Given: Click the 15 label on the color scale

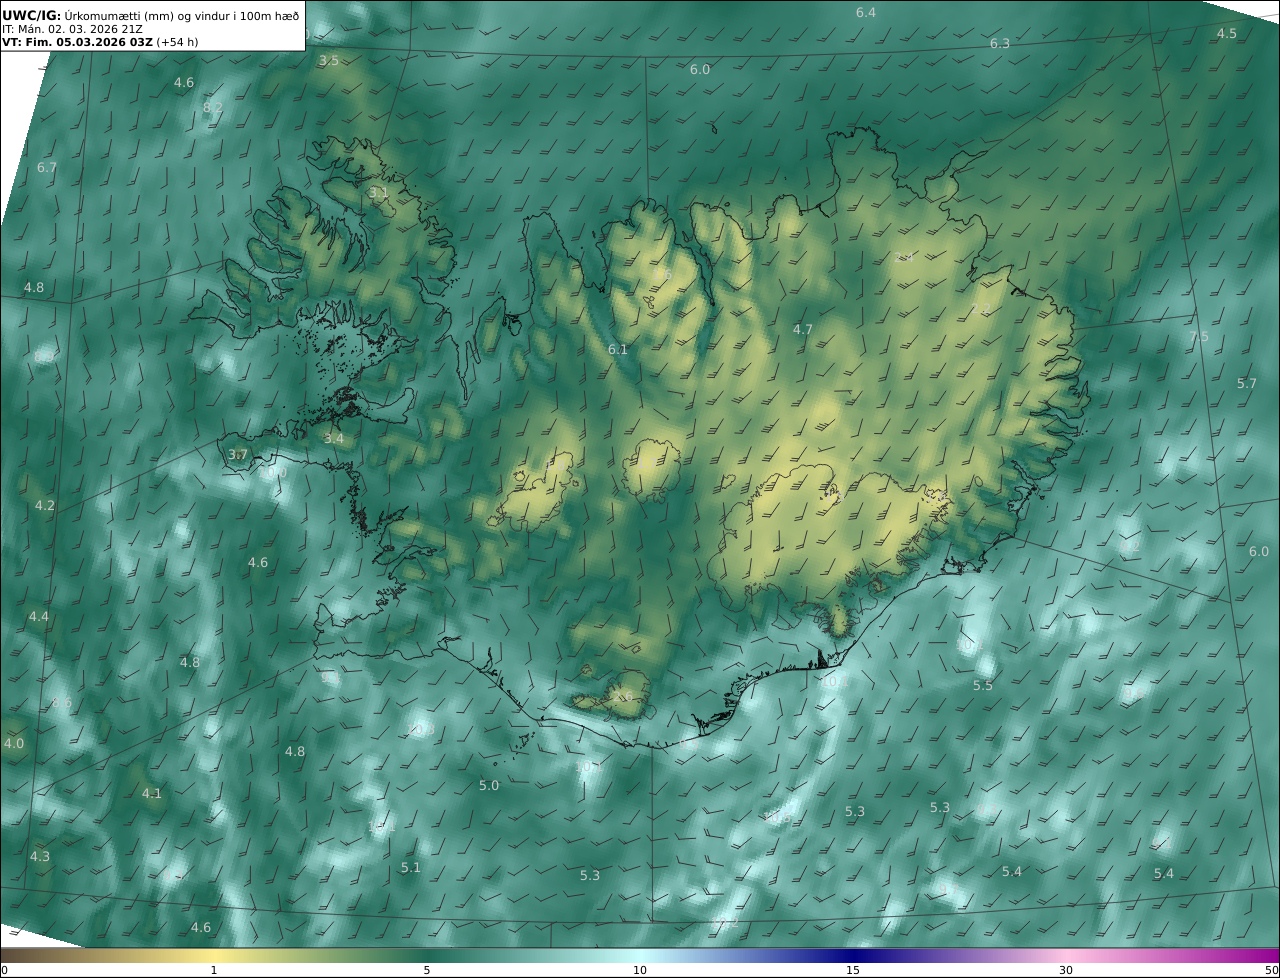Looking at the screenshot, I should pyautogui.click(x=853, y=970).
